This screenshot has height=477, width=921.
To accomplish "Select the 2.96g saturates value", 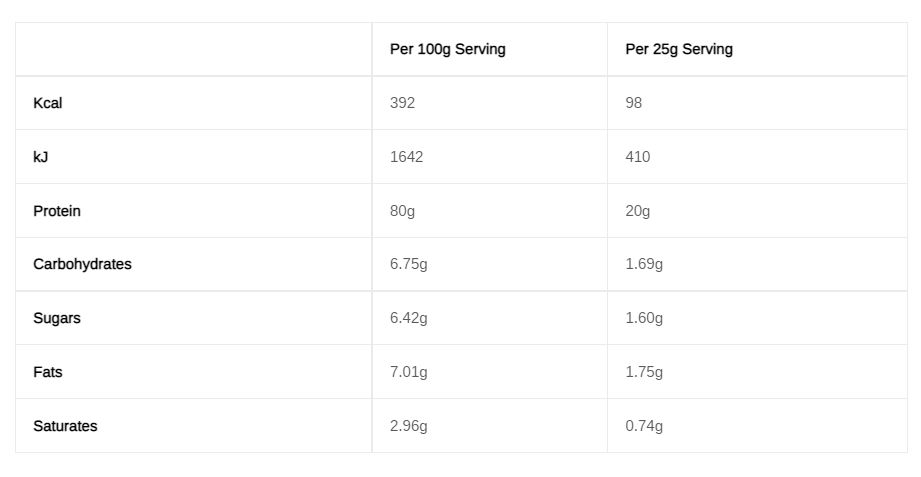I will point(409,426).
